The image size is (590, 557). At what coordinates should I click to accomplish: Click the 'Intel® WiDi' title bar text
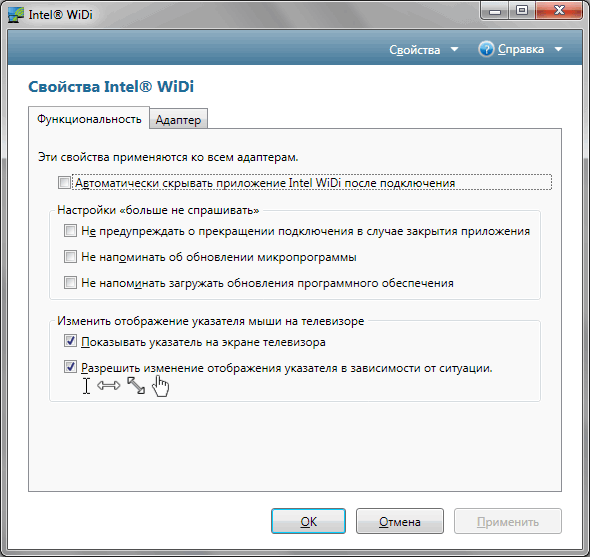(x=61, y=15)
